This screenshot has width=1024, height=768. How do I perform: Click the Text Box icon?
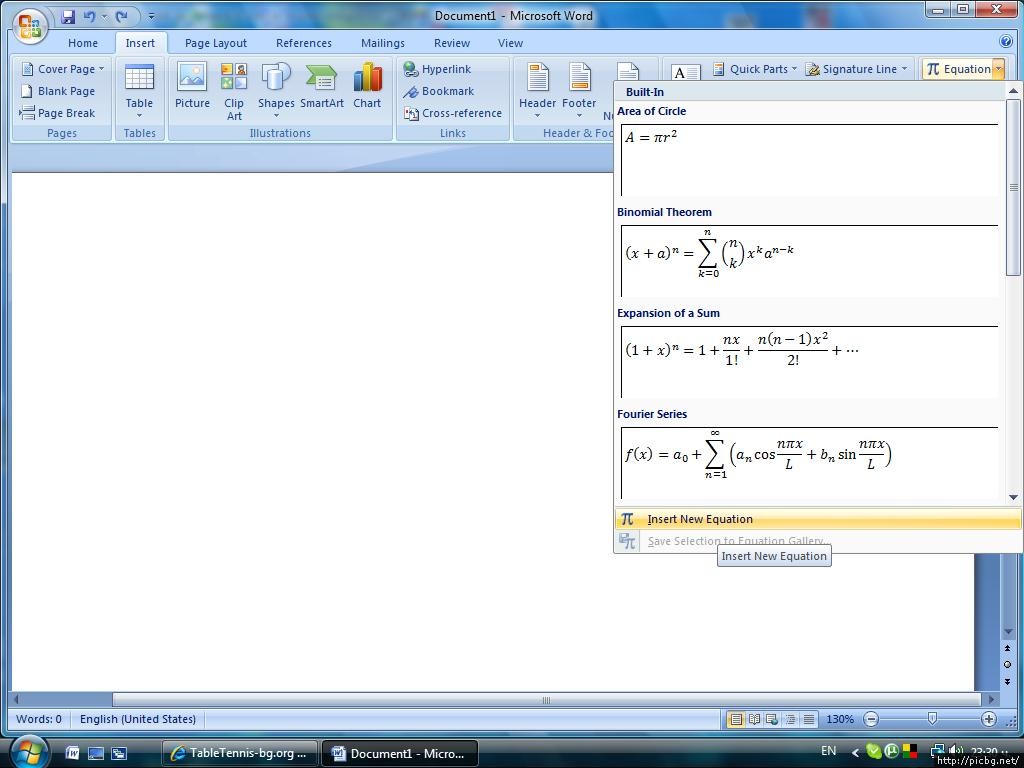685,72
